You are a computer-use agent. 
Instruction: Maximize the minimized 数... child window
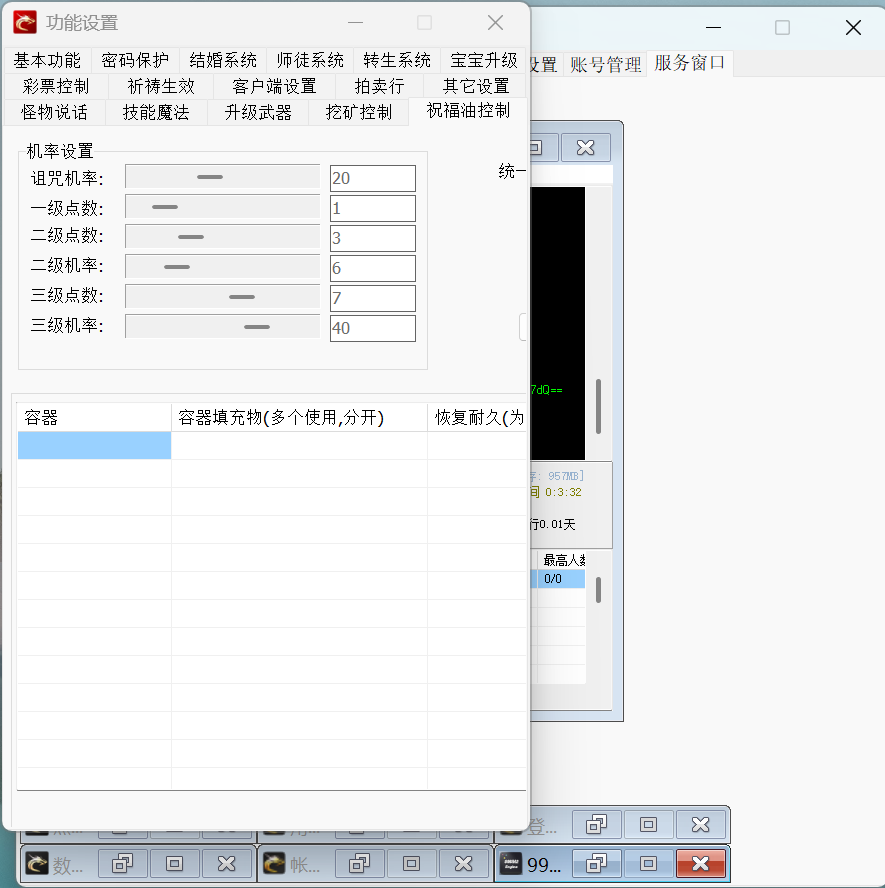click(174, 864)
